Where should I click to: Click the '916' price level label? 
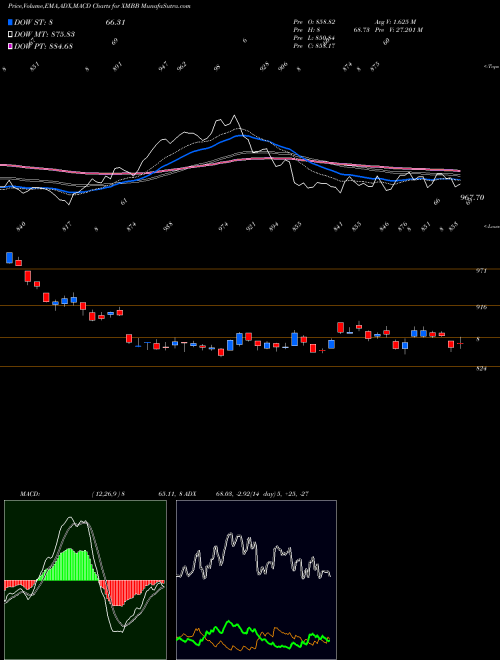481,307
